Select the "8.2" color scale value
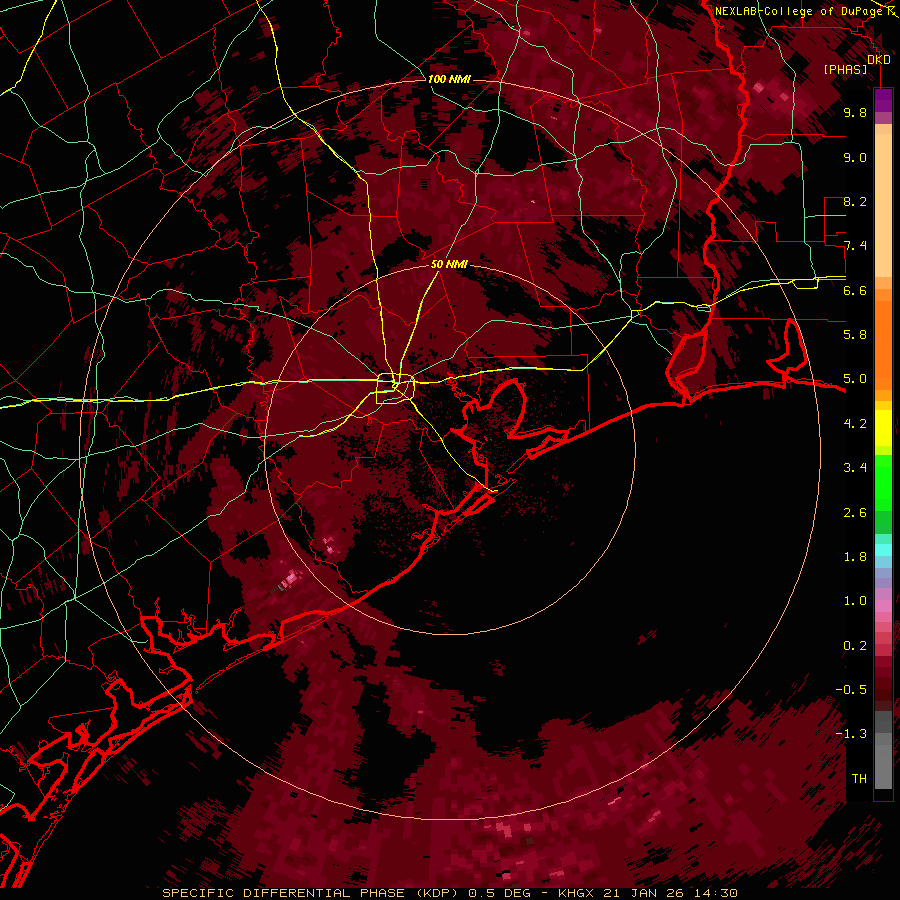Image resolution: width=900 pixels, height=900 pixels. 855,201
